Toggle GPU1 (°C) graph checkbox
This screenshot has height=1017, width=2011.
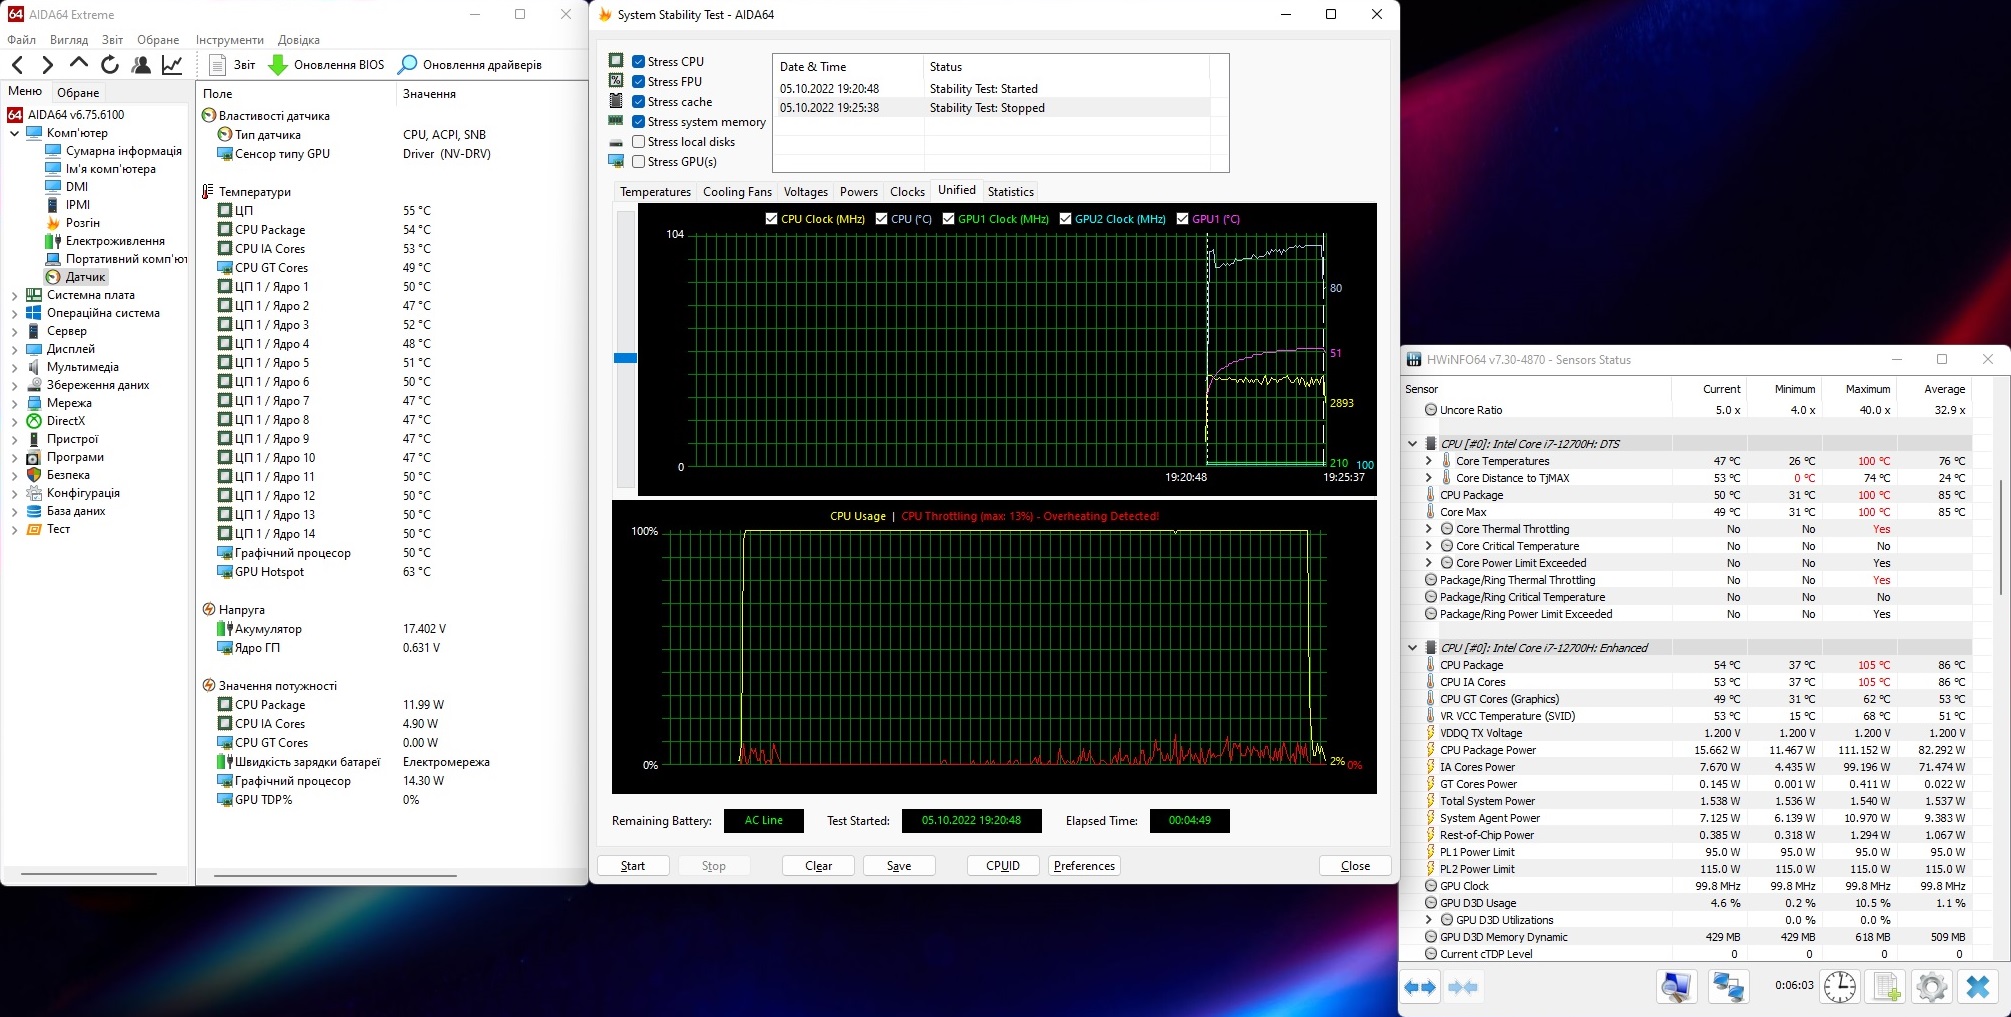click(1182, 218)
